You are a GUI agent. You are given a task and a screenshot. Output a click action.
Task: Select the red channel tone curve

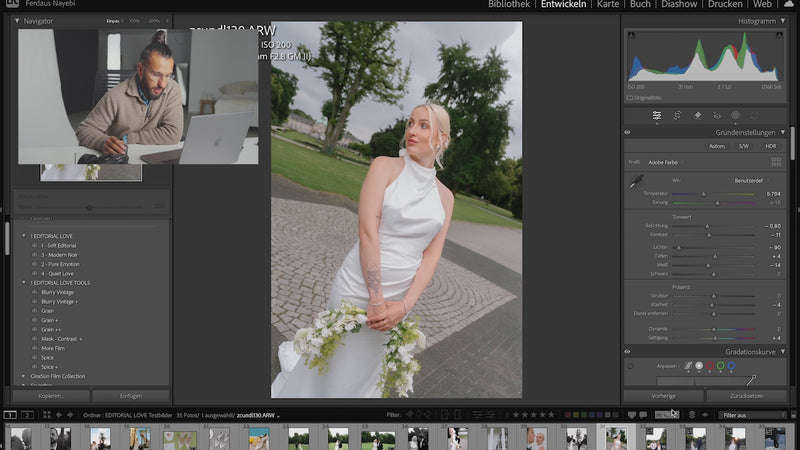click(x=709, y=366)
